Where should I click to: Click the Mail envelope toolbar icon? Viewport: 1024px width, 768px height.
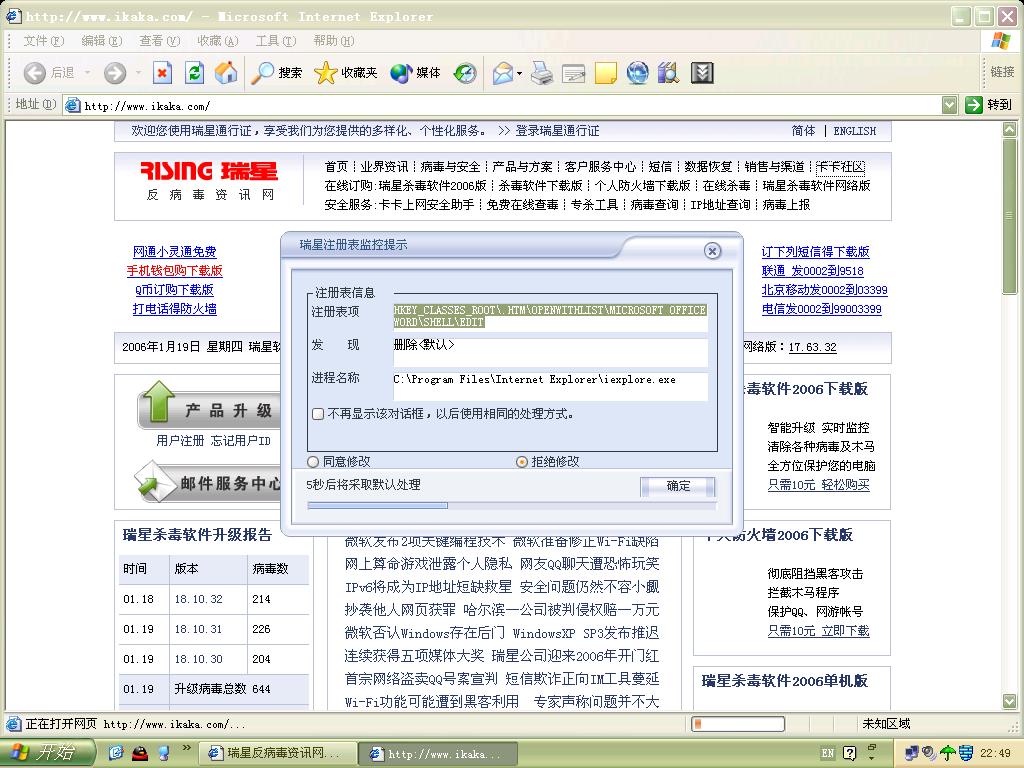(502, 72)
